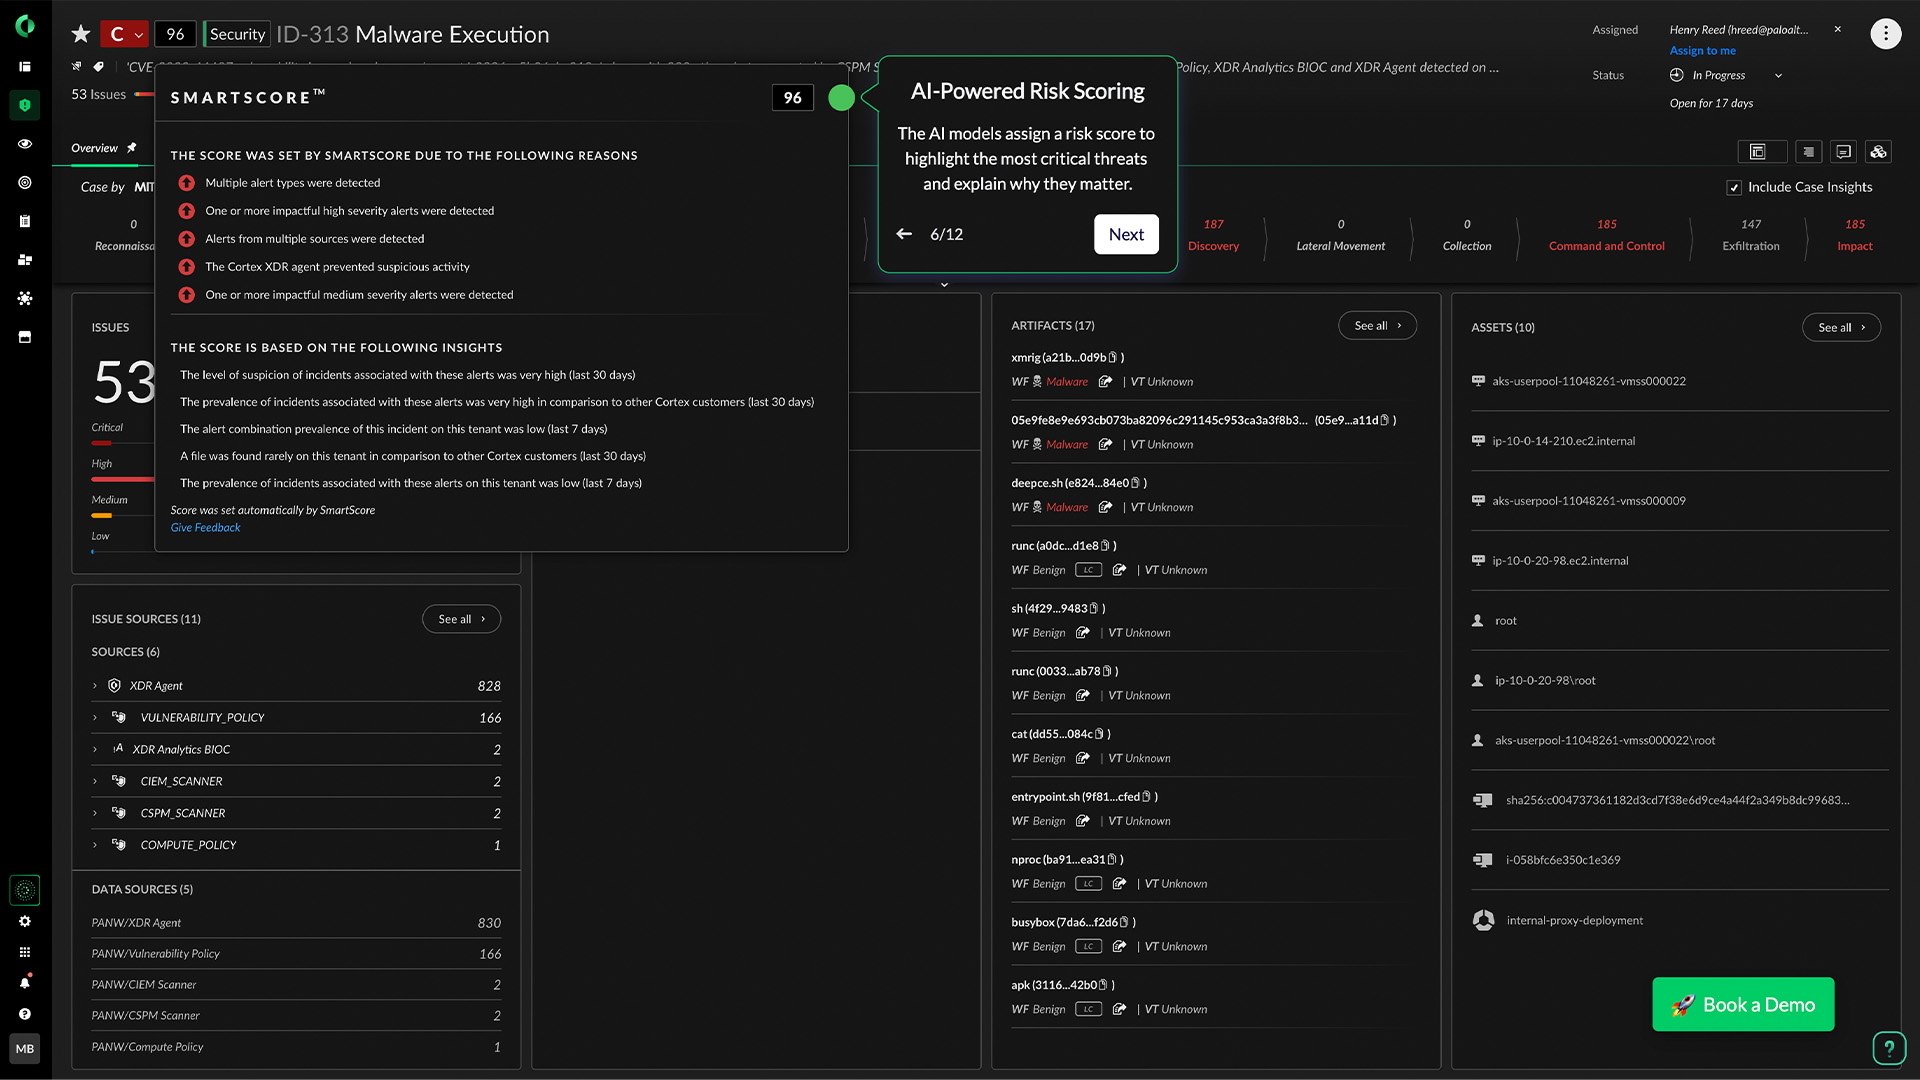Click Next in the AI-Powered Risk Scoring tooltip
This screenshot has height=1080, width=1920.
pyautogui.click(x=1126, y=234)
